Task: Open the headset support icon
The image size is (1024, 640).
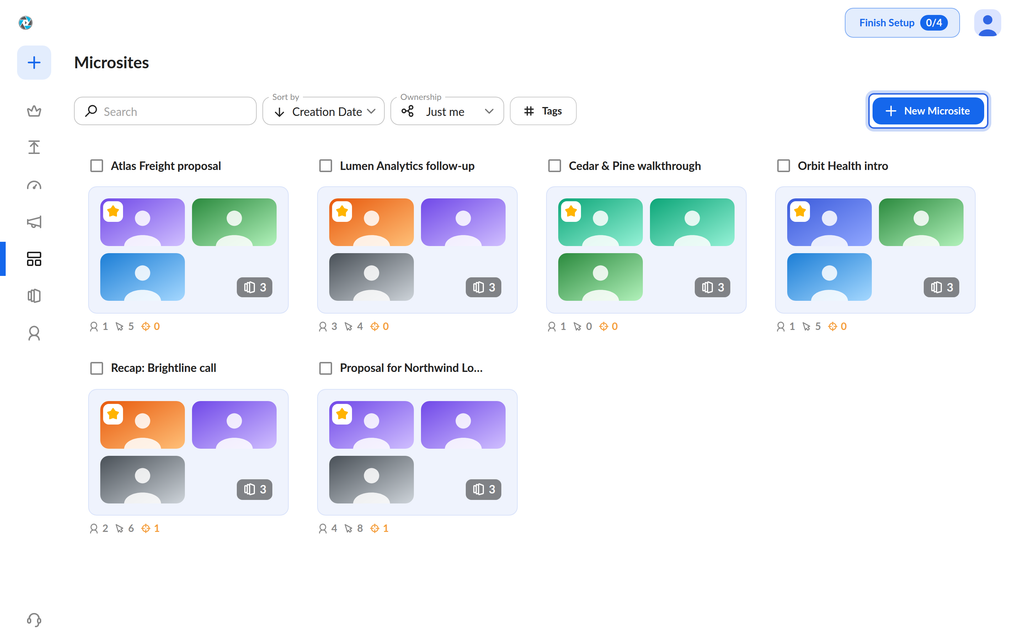Action: point(34,619)
